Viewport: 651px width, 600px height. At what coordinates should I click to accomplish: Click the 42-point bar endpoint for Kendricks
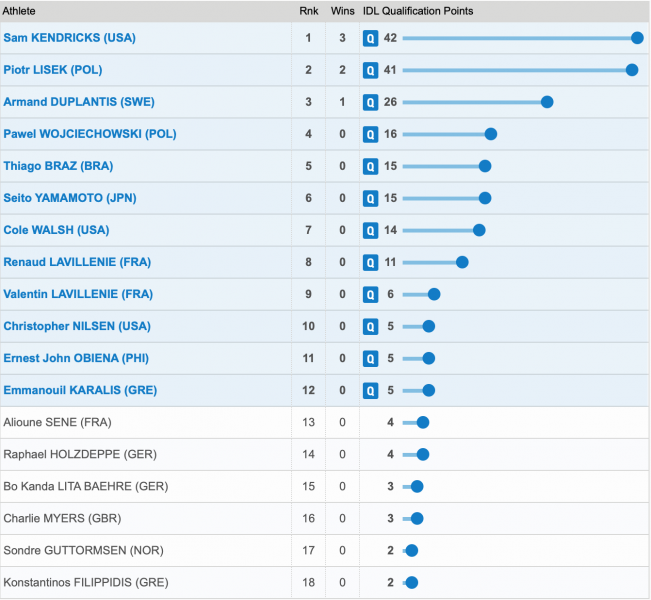[637, 38]
